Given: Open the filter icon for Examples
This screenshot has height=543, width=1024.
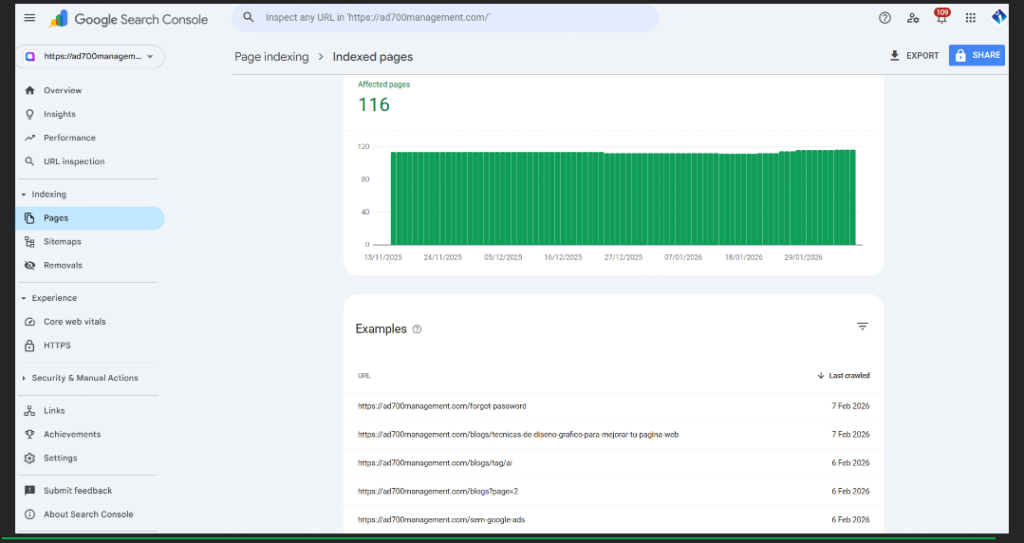Looking at the screenshot, I should (x=862, y=326).
